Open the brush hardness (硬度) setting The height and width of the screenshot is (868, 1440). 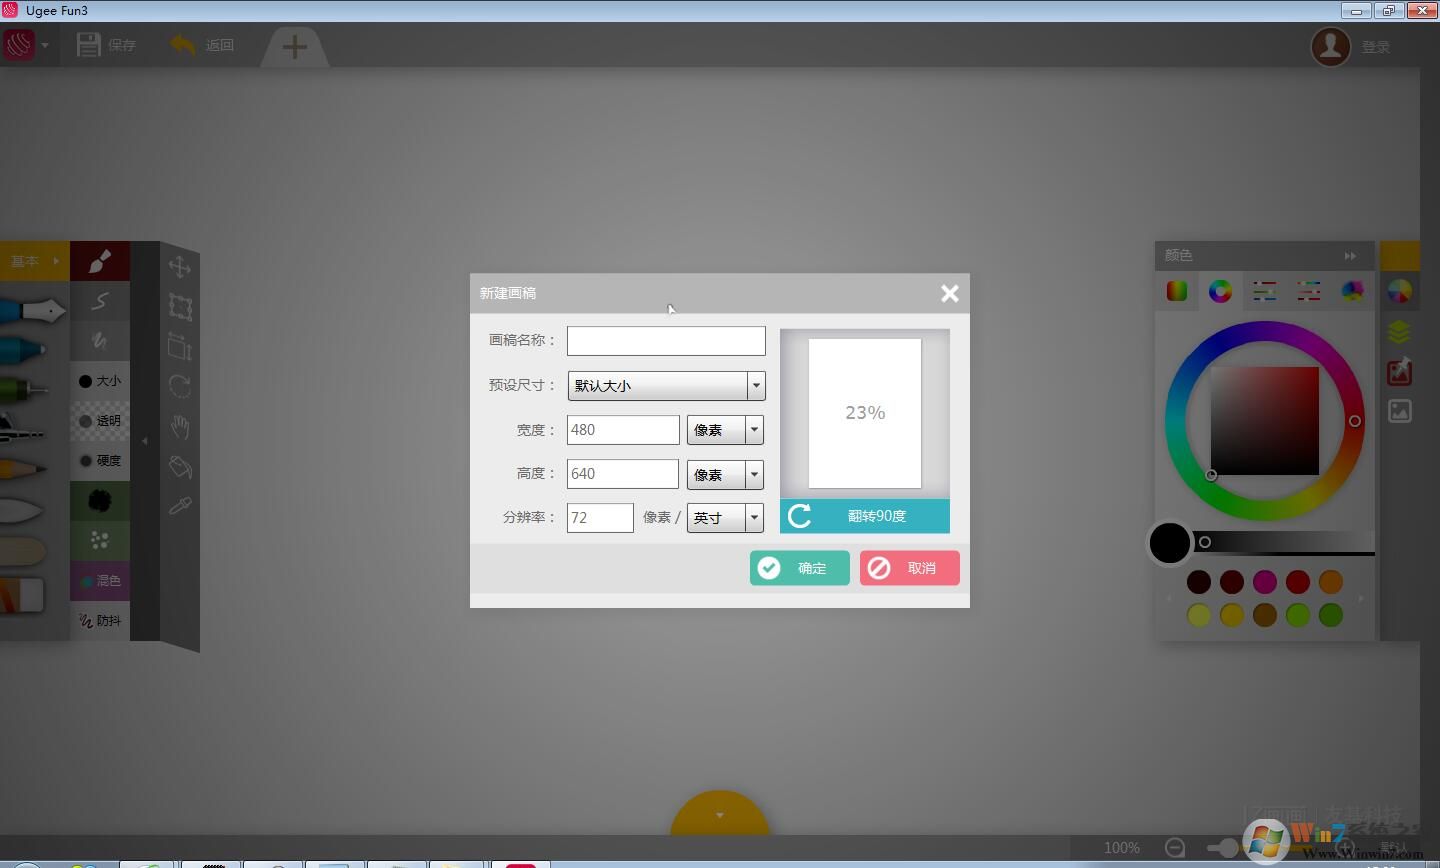100,461
